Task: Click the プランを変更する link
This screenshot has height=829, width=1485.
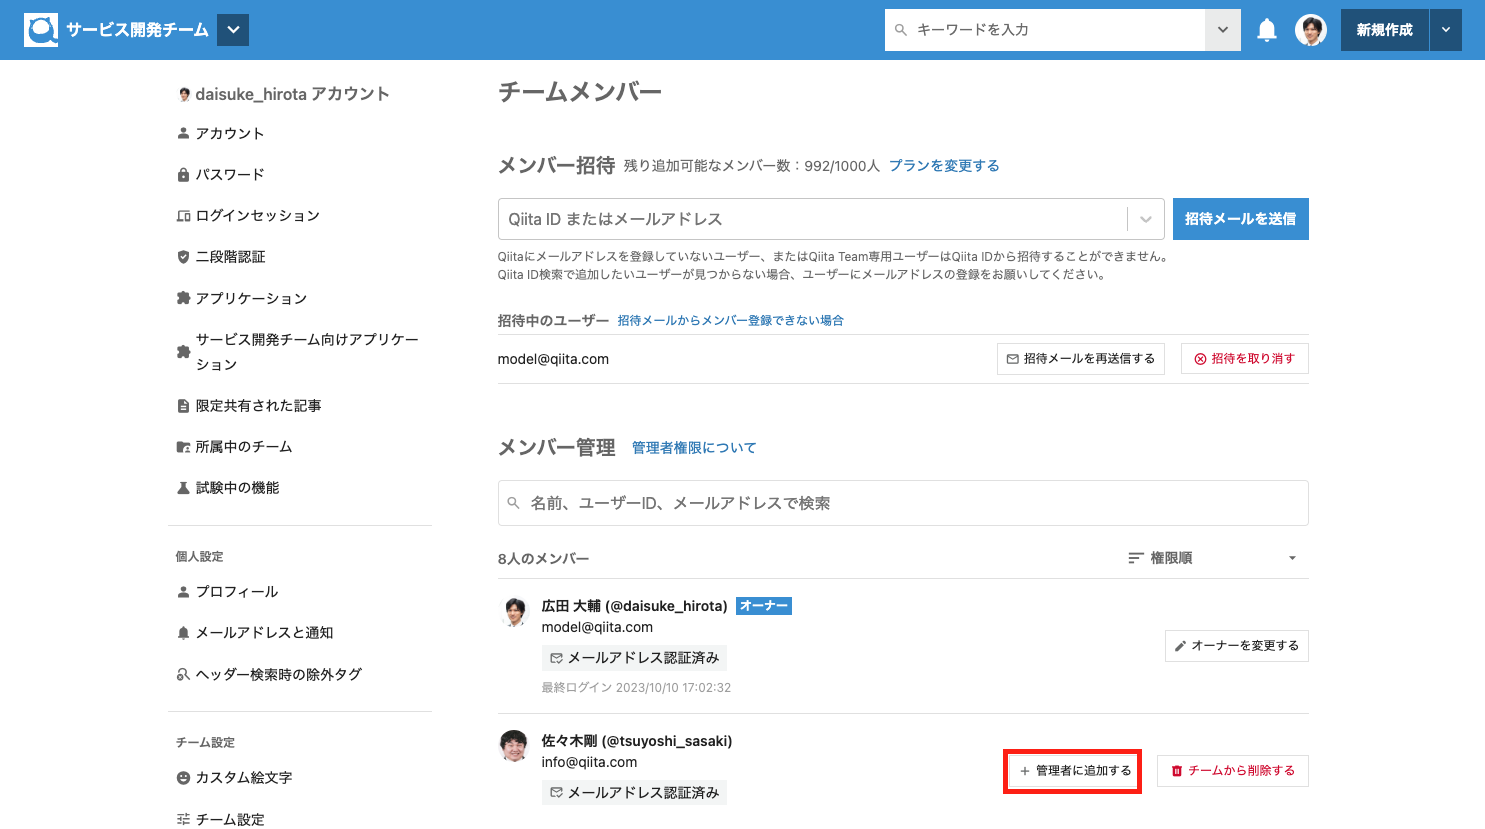Action: 944,166
